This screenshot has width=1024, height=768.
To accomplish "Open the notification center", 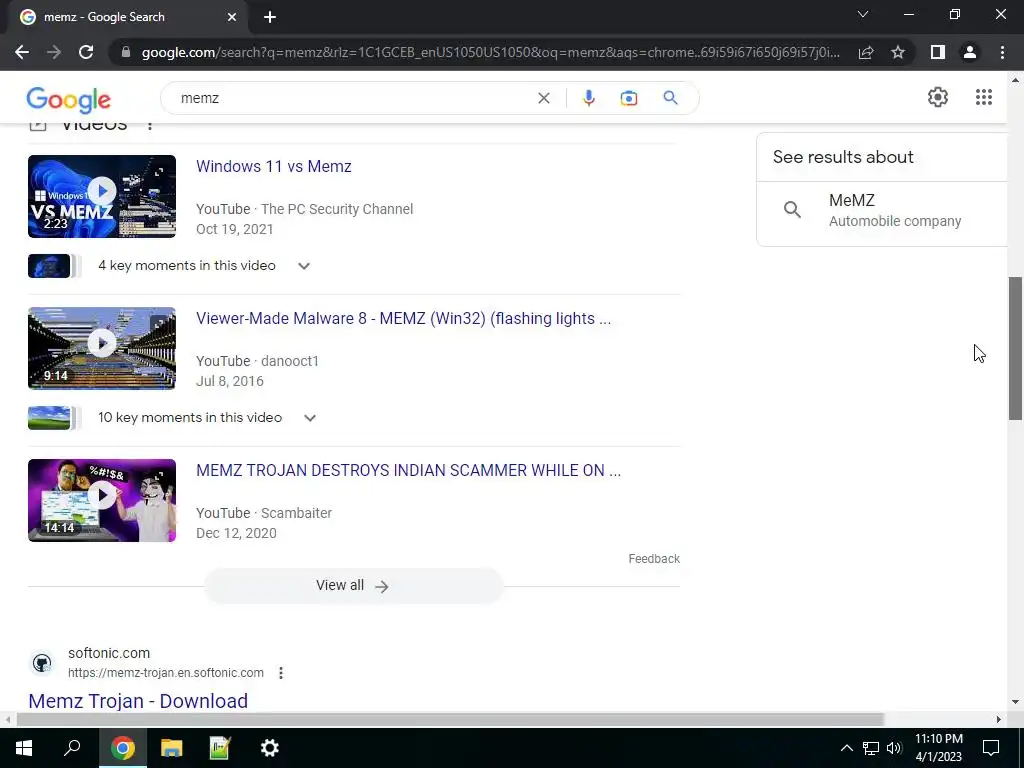I will [991, 748].
